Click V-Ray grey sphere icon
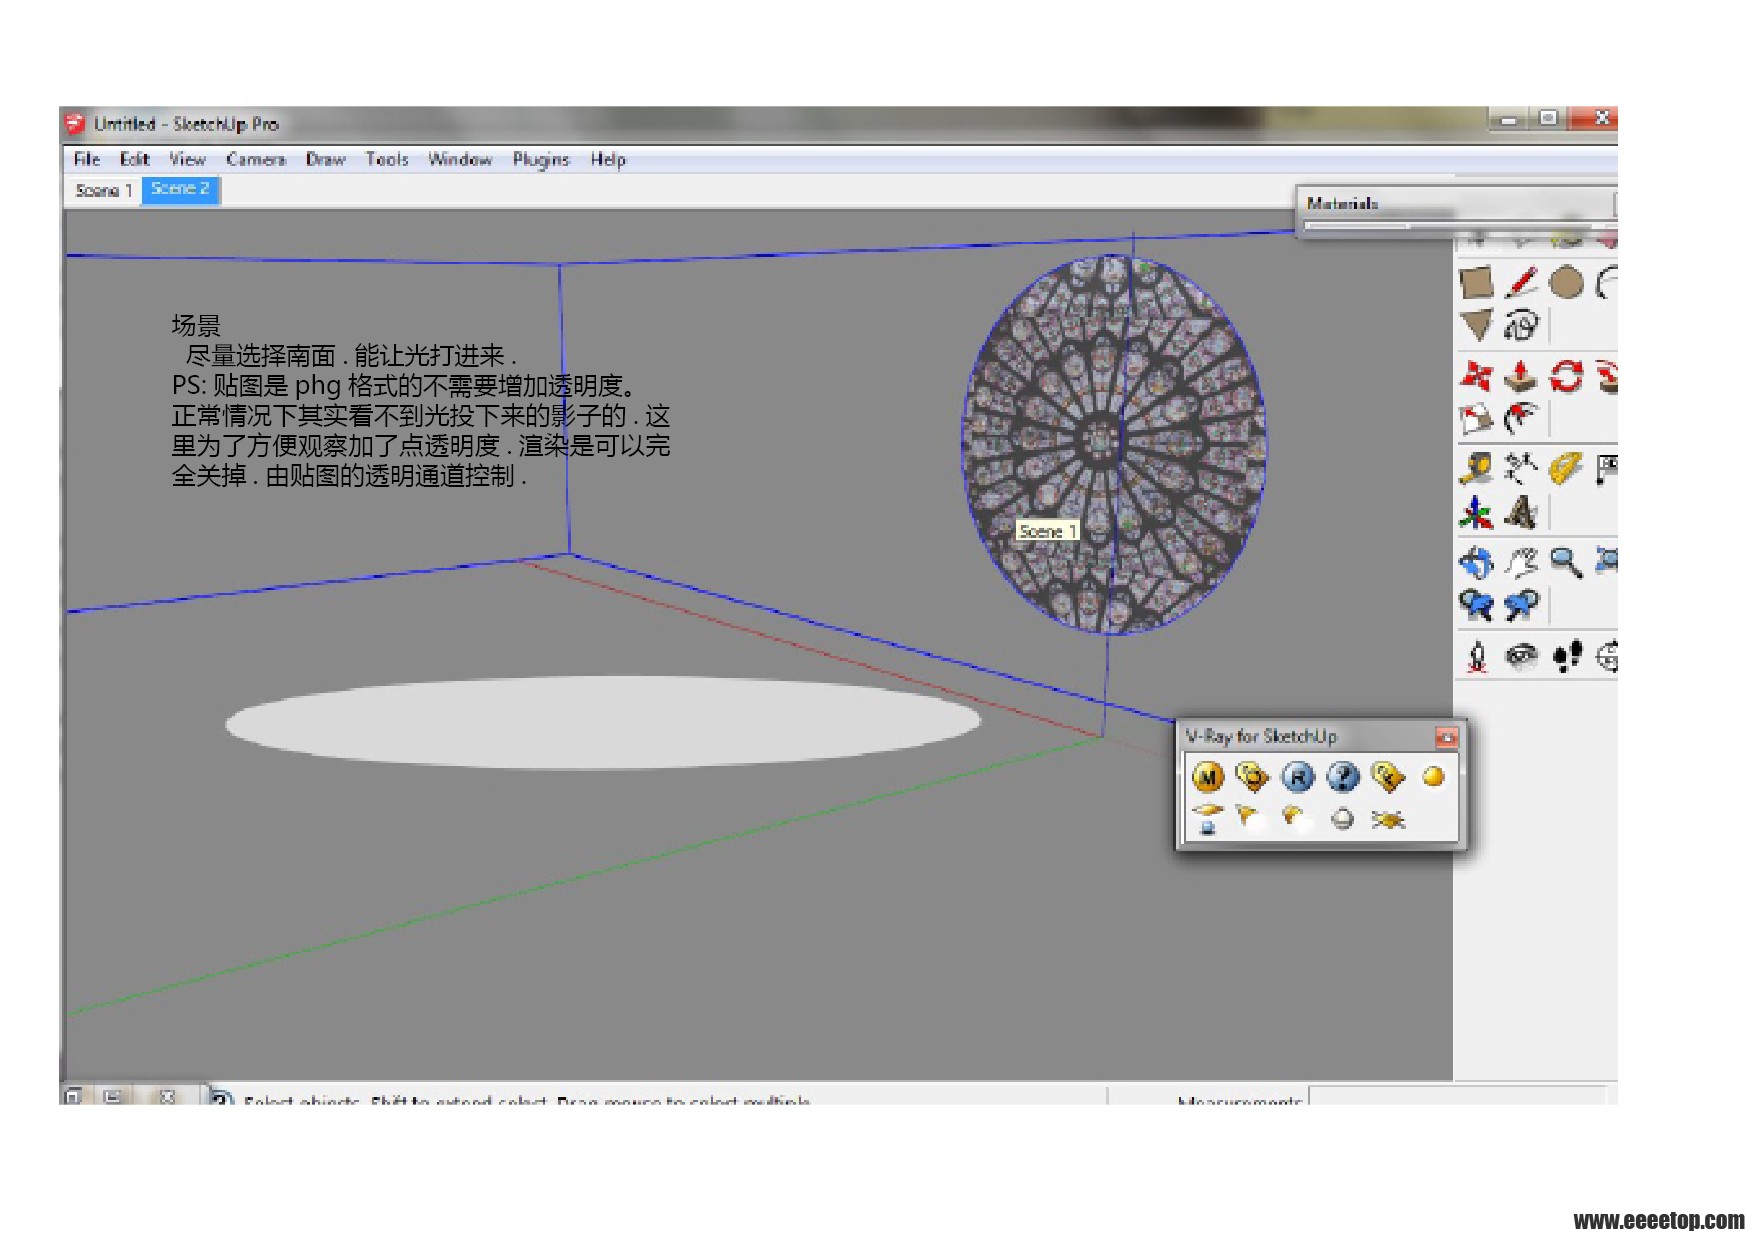The image size is (1754, 1240). pos(1342,819)
